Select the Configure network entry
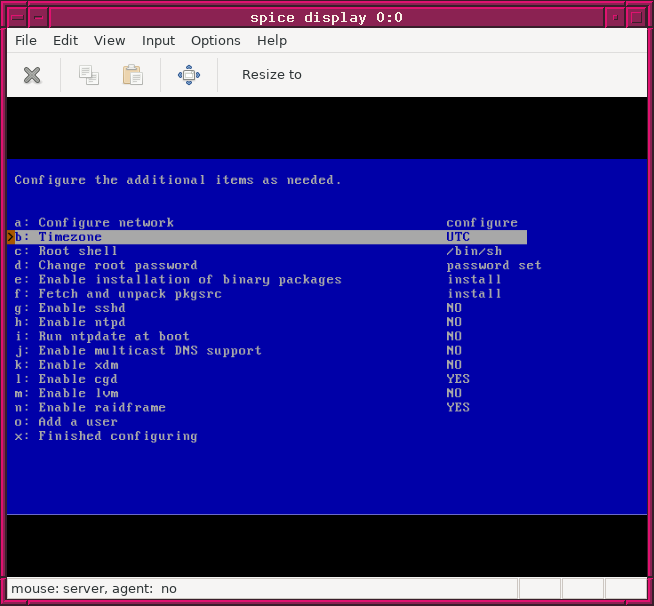 click(105, 223)
